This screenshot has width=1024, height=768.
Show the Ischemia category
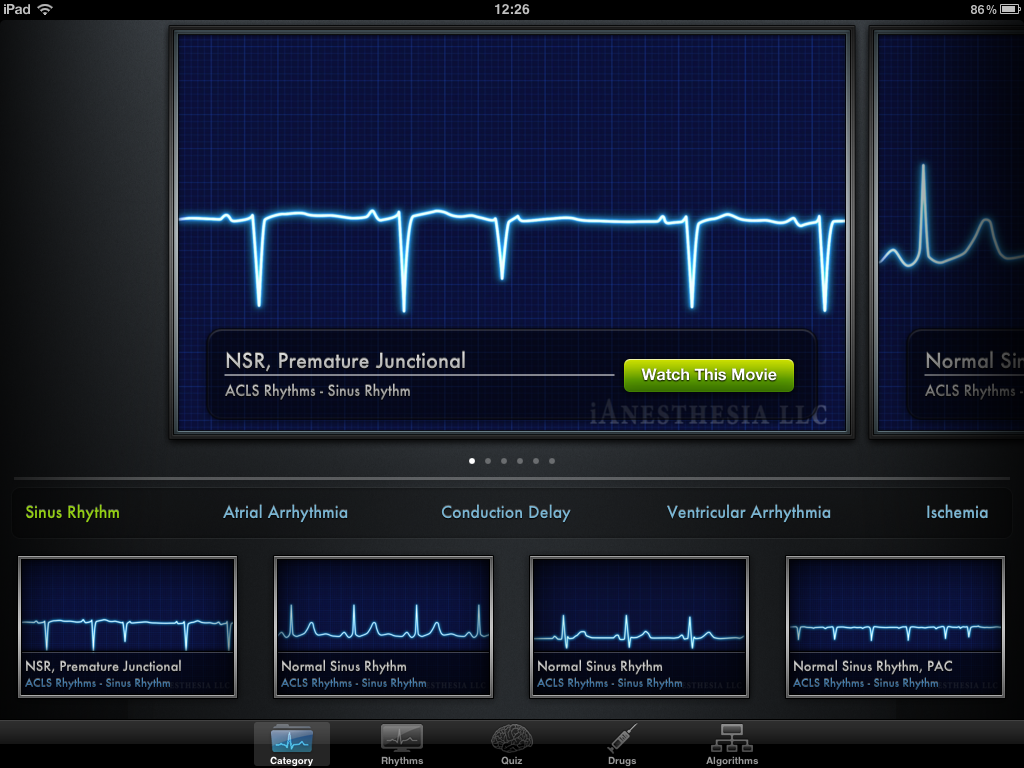pos(956,512)
